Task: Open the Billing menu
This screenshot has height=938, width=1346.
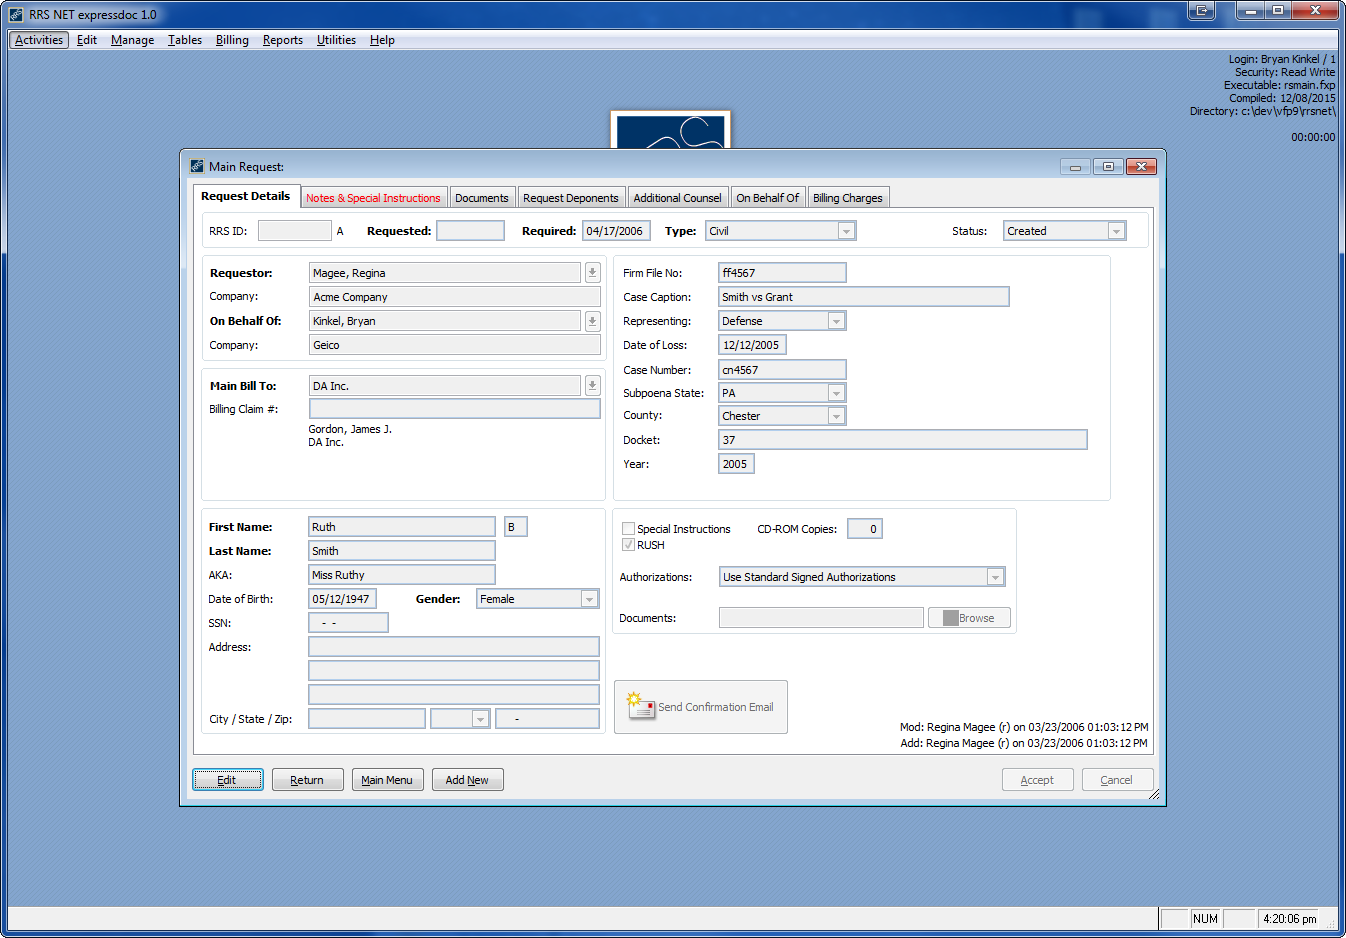Action: pos(232,40)
